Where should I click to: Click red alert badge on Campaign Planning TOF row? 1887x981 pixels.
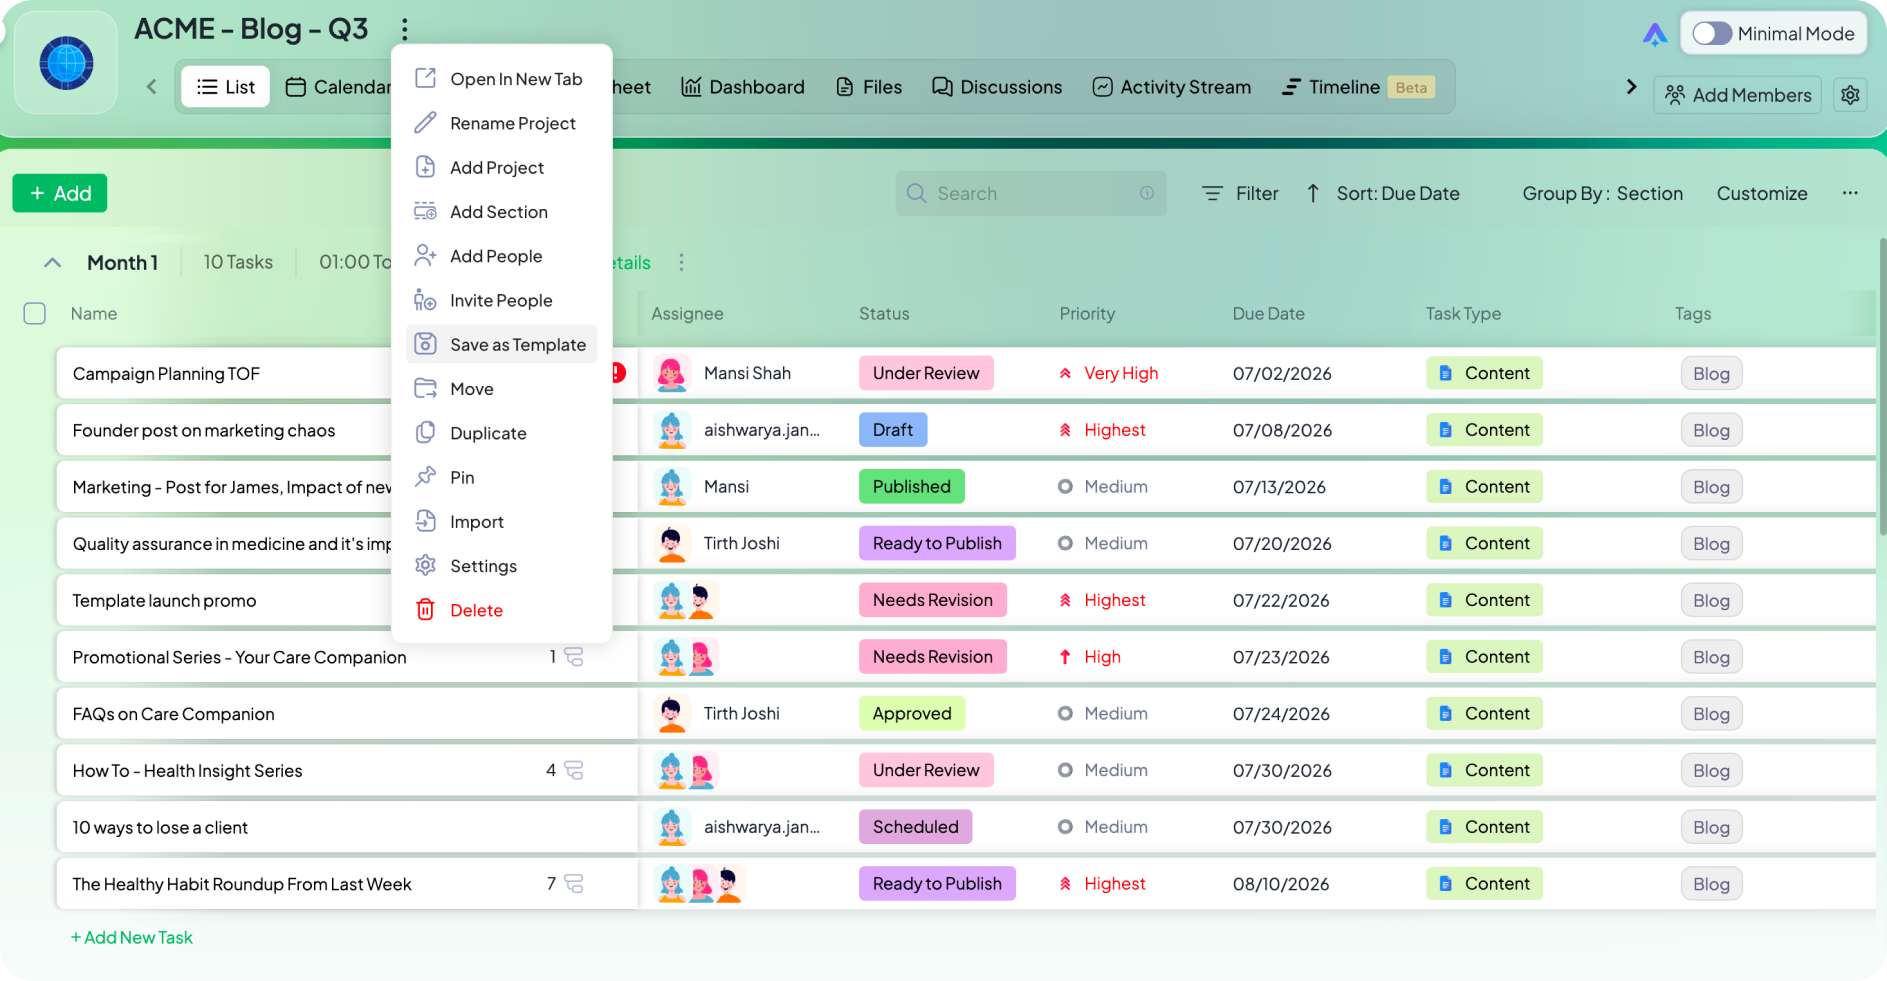pyautogui.click(x=619, y=373)
